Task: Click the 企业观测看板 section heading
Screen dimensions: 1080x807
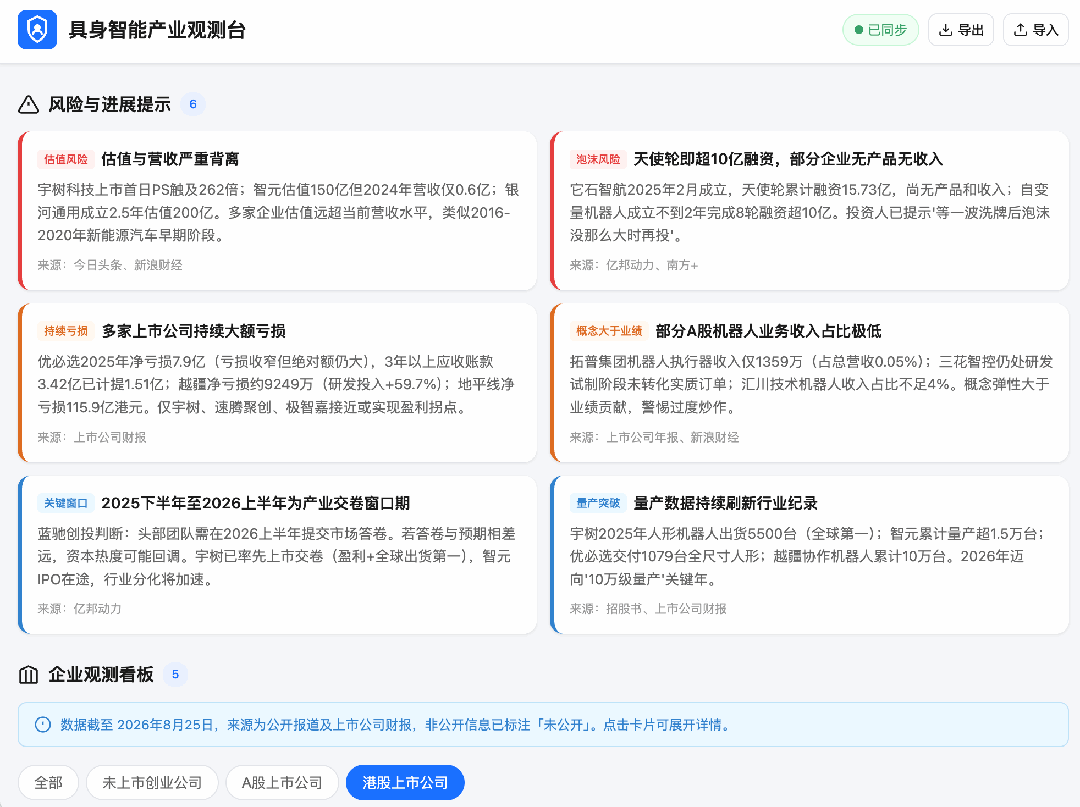Action: point(101,675)
